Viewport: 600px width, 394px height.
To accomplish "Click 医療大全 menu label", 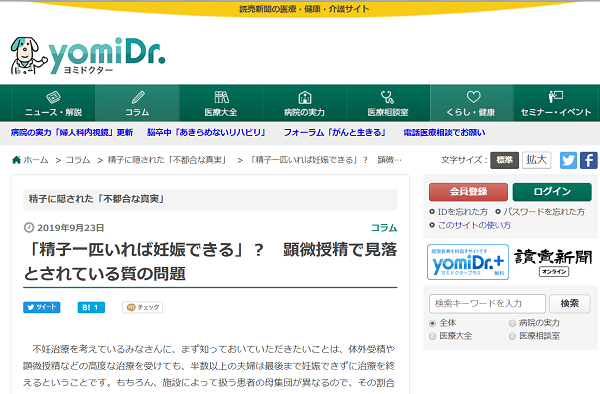I will pyautogui.click(x=221, y=112).
